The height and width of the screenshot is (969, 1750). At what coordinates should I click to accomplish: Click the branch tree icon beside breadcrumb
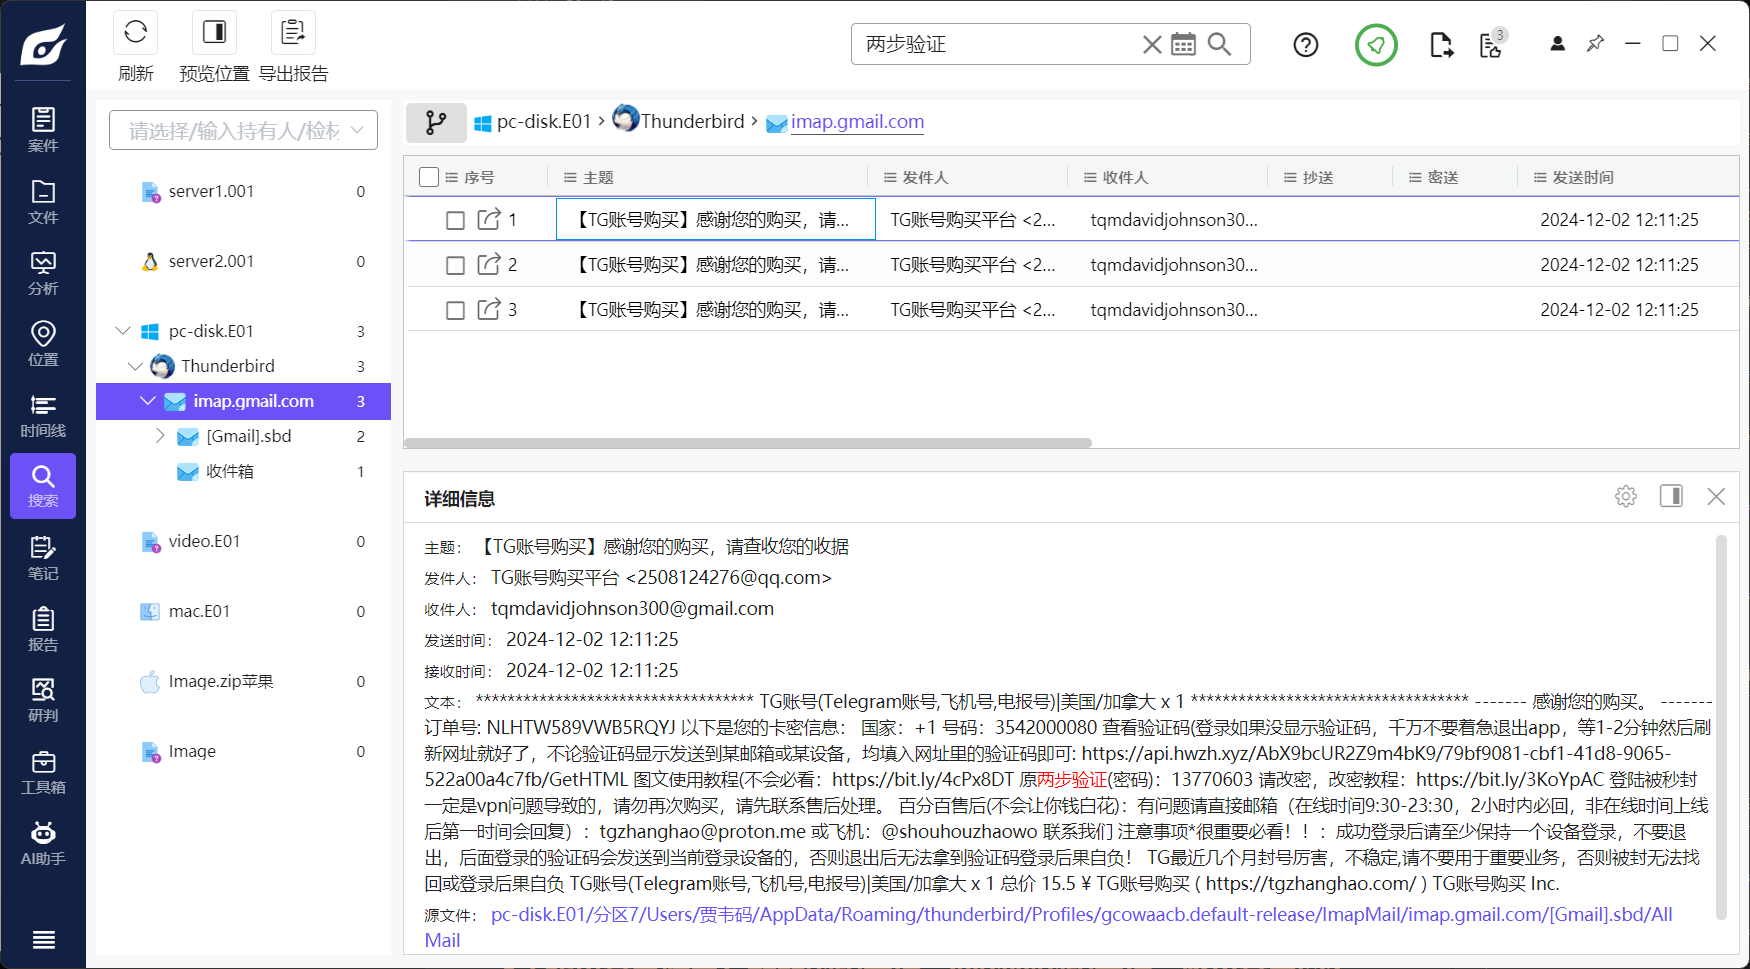pyautogui.click(x=436, y=122)
